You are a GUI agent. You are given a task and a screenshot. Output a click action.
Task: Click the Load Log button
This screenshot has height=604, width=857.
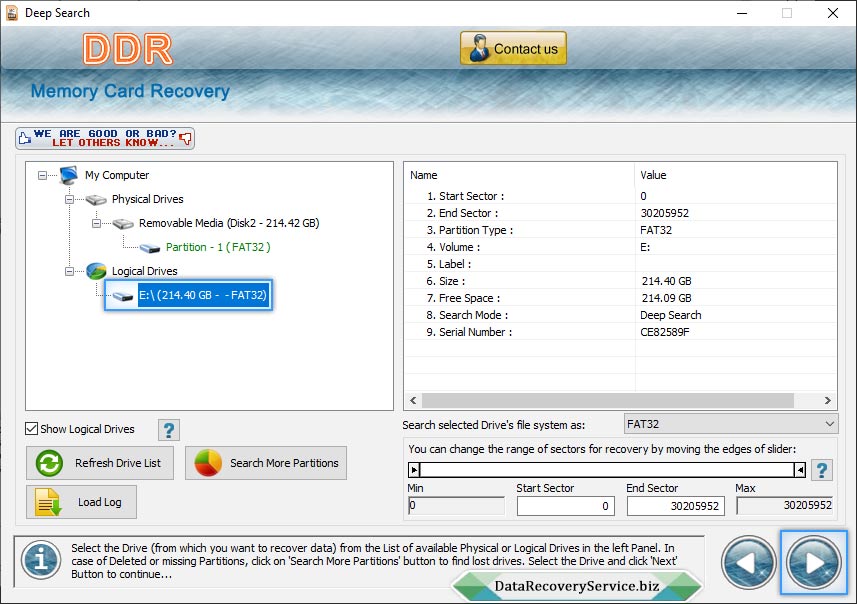tap(81, 502)
